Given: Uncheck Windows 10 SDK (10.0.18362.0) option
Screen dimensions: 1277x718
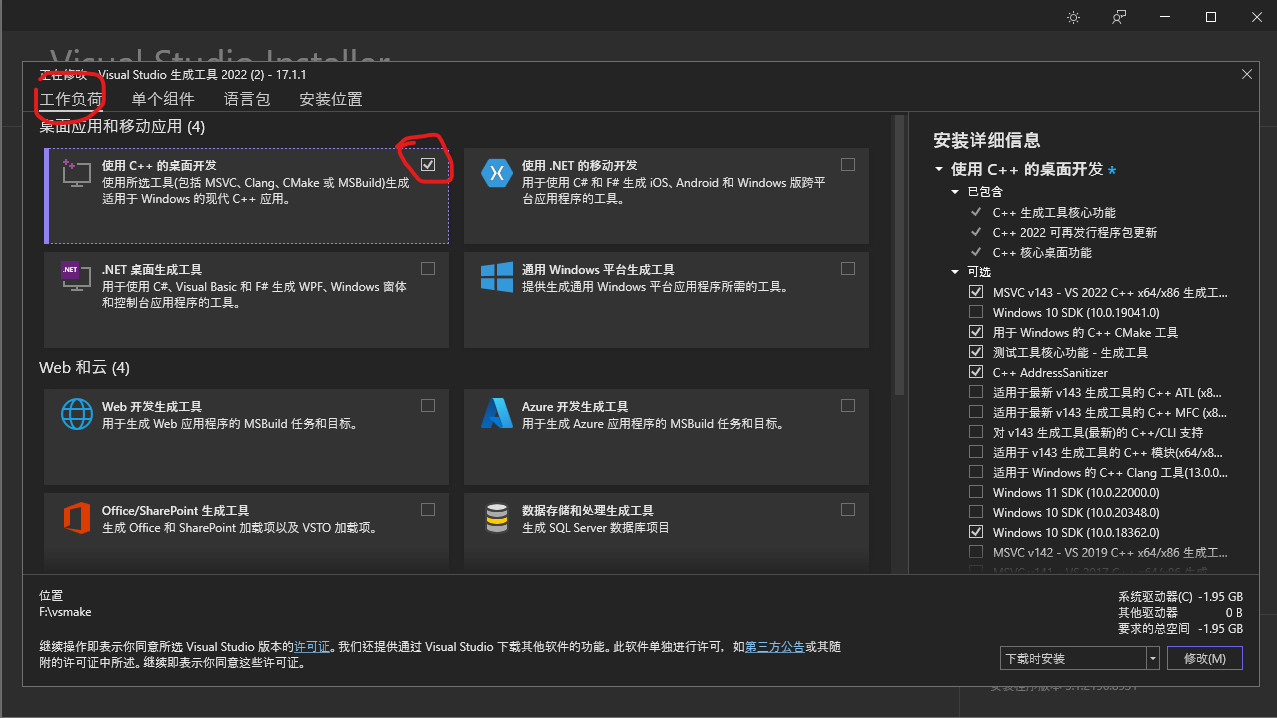Looking at the screenshot, I should [x=976, y=532].
